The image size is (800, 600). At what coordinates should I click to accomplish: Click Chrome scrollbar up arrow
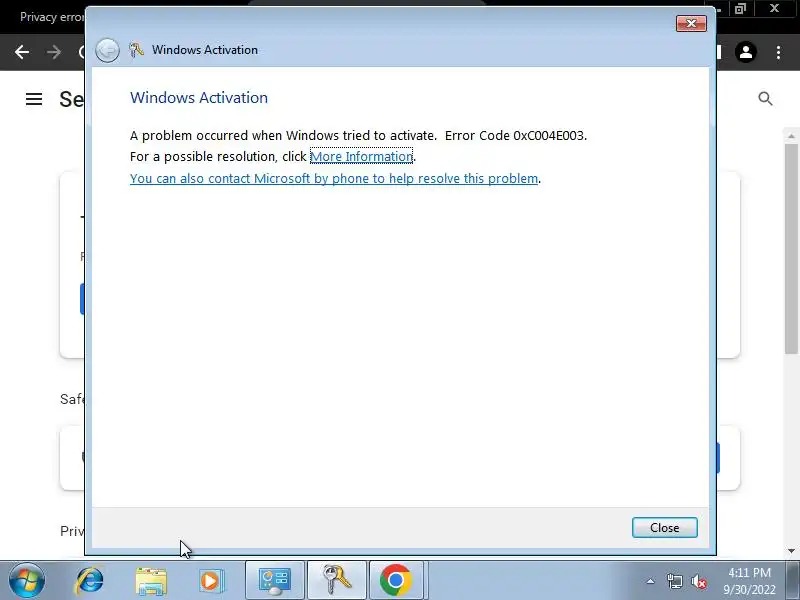pyautogui.click(x=792, y=136)
